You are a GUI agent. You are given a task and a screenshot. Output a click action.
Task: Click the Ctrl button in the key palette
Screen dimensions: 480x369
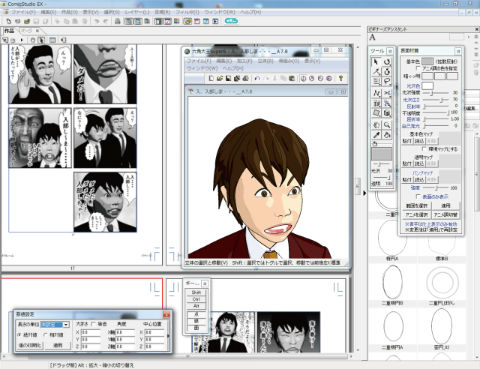[196, 299]
